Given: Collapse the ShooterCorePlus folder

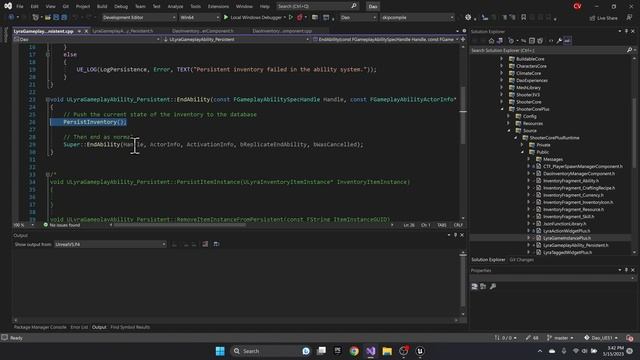Looking at the screenshot, I should click(x=502, y=109).
